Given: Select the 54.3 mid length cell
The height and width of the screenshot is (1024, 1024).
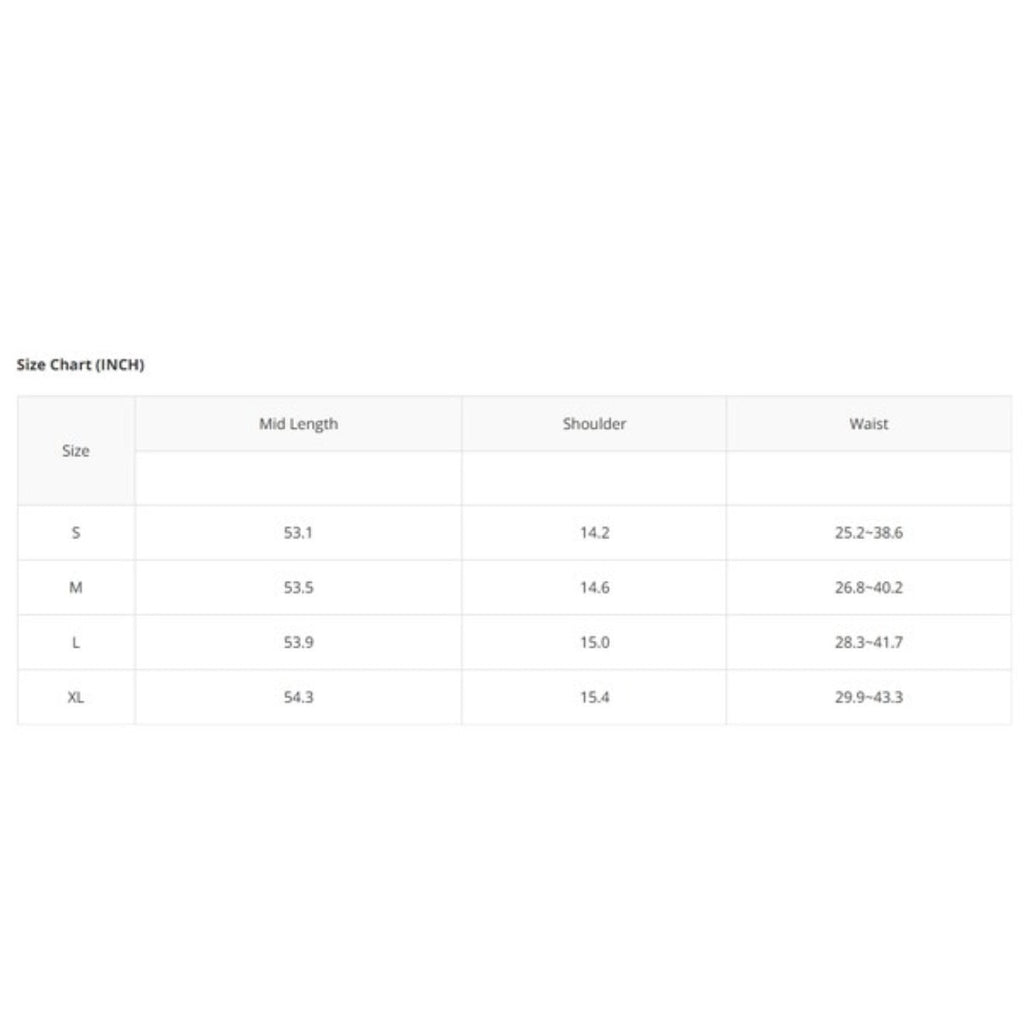Looking at the screenshot, I should pyautogui.click(x=298, y=698).
